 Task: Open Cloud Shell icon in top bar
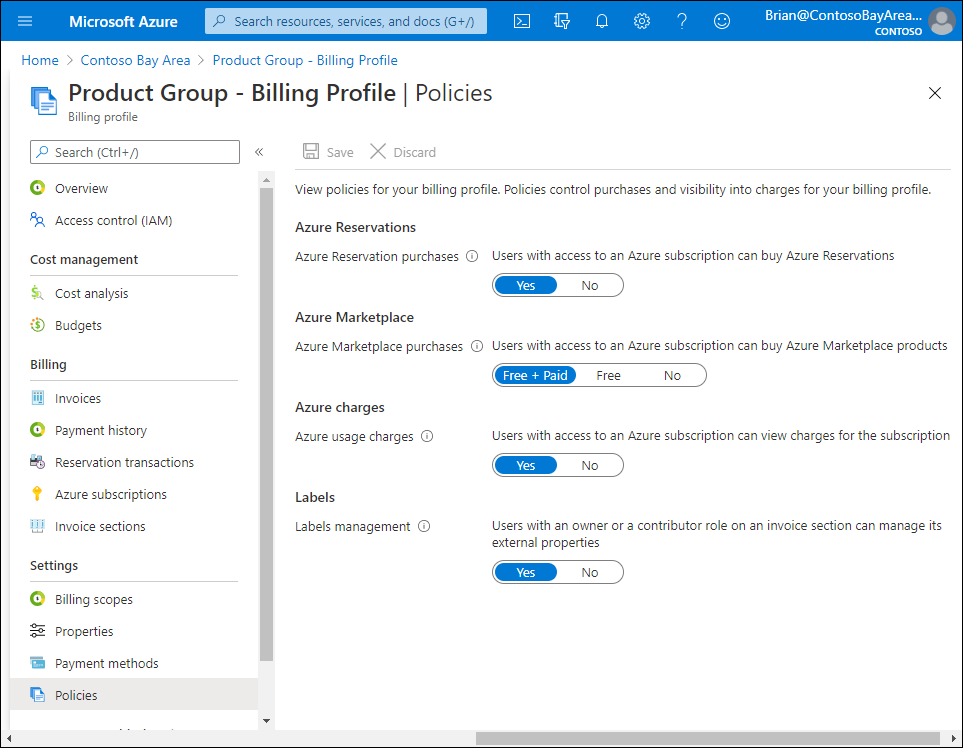pyautogui.click(x=522, y=21)
